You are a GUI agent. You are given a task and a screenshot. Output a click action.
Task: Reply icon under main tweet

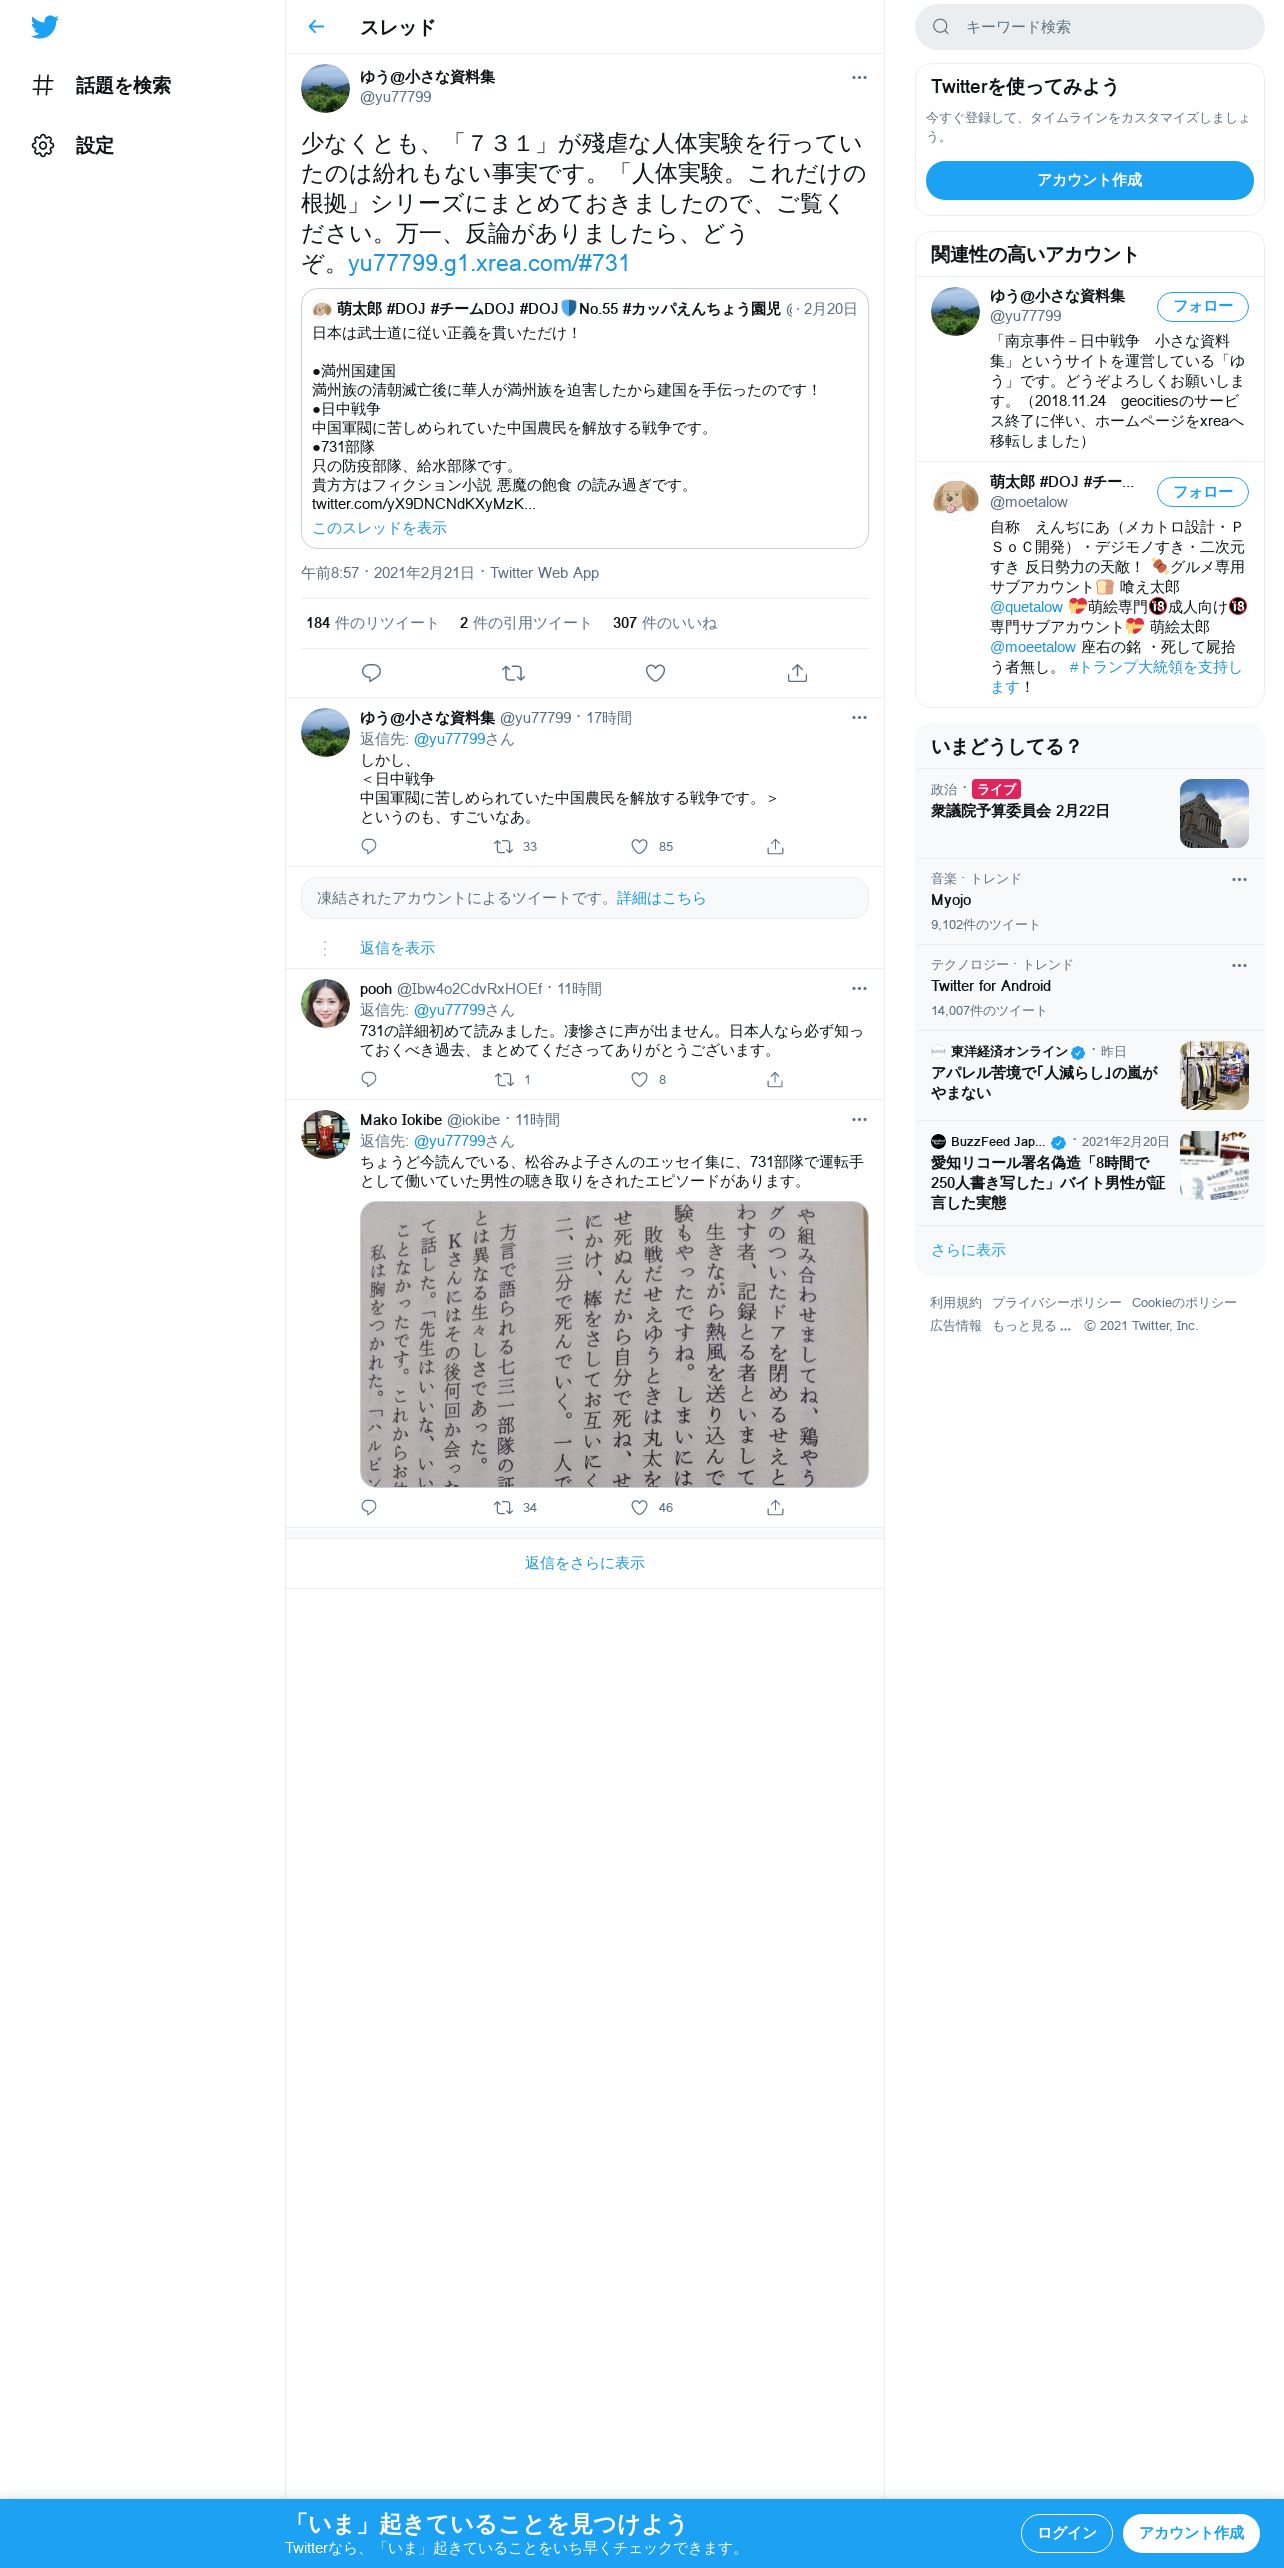click(x=371, y=673)
